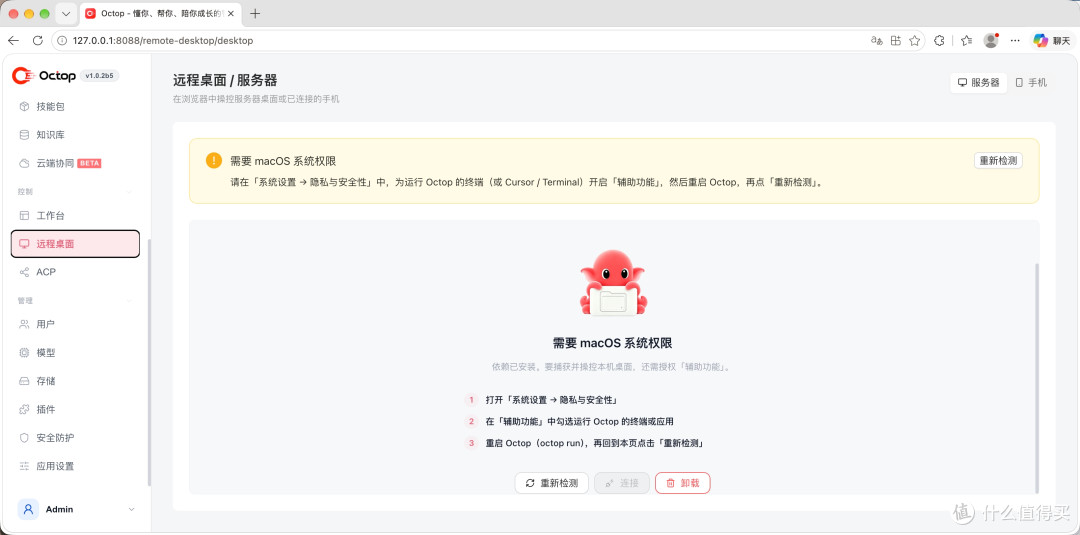The height and width of the screenshot is (535, 1080).
Task: Click the 应用设置 sliders icon
Action: click(24, 466)
